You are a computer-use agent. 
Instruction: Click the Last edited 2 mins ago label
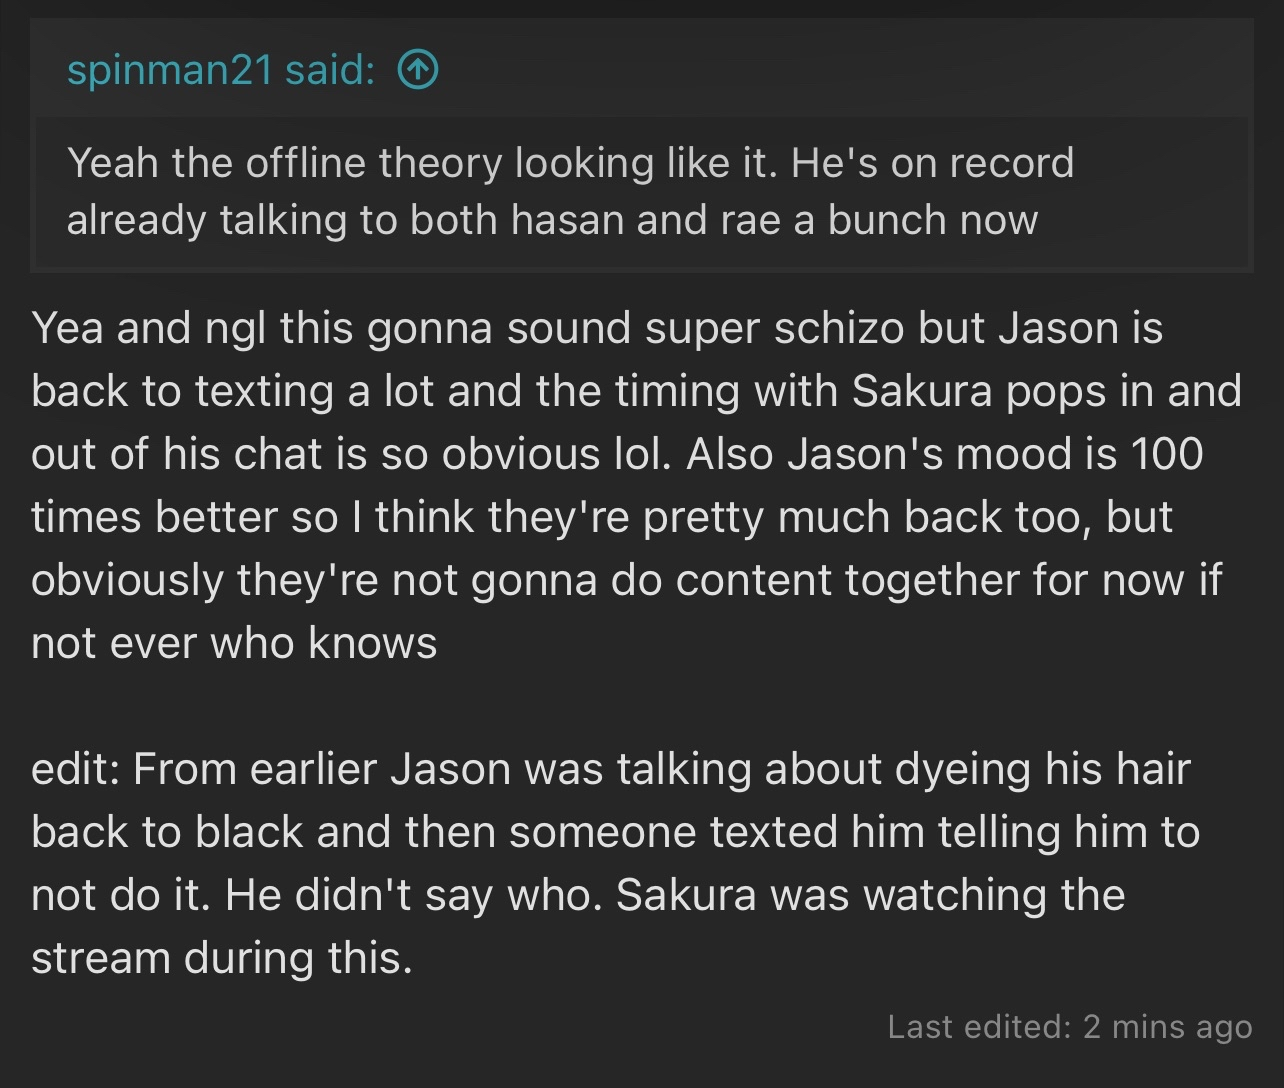(1069, 1026)
